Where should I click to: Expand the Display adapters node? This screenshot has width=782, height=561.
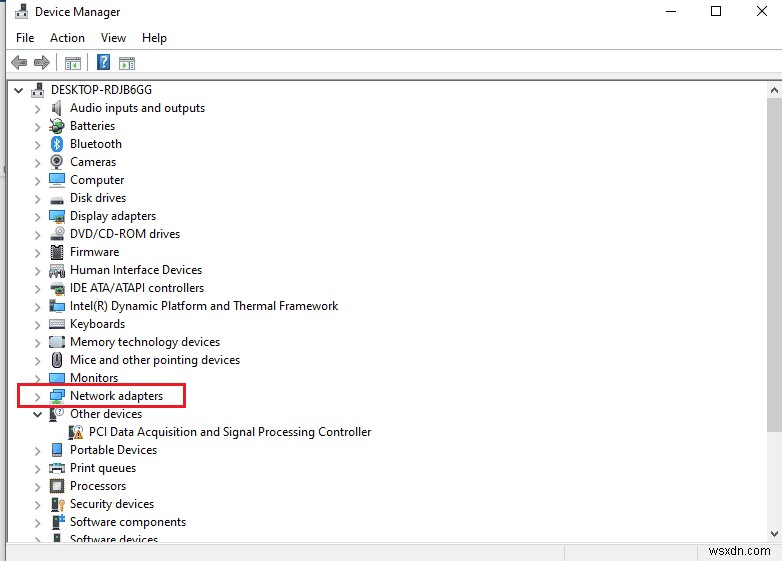[37, 216]
